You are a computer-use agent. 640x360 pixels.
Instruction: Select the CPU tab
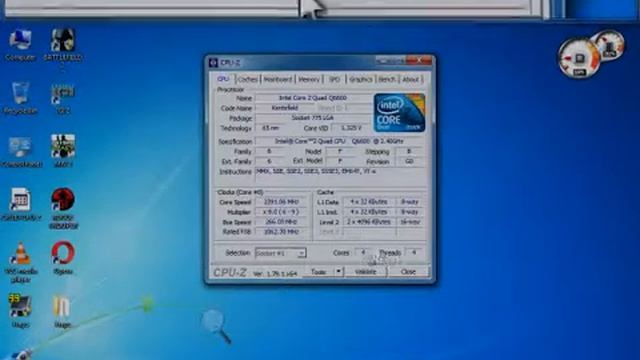click(x=223, y=78)
